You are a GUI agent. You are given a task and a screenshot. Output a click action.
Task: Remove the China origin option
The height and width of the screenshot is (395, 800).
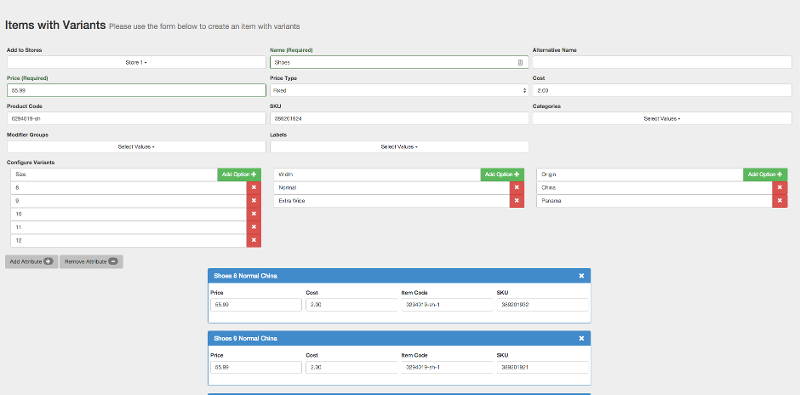[780, 187]
